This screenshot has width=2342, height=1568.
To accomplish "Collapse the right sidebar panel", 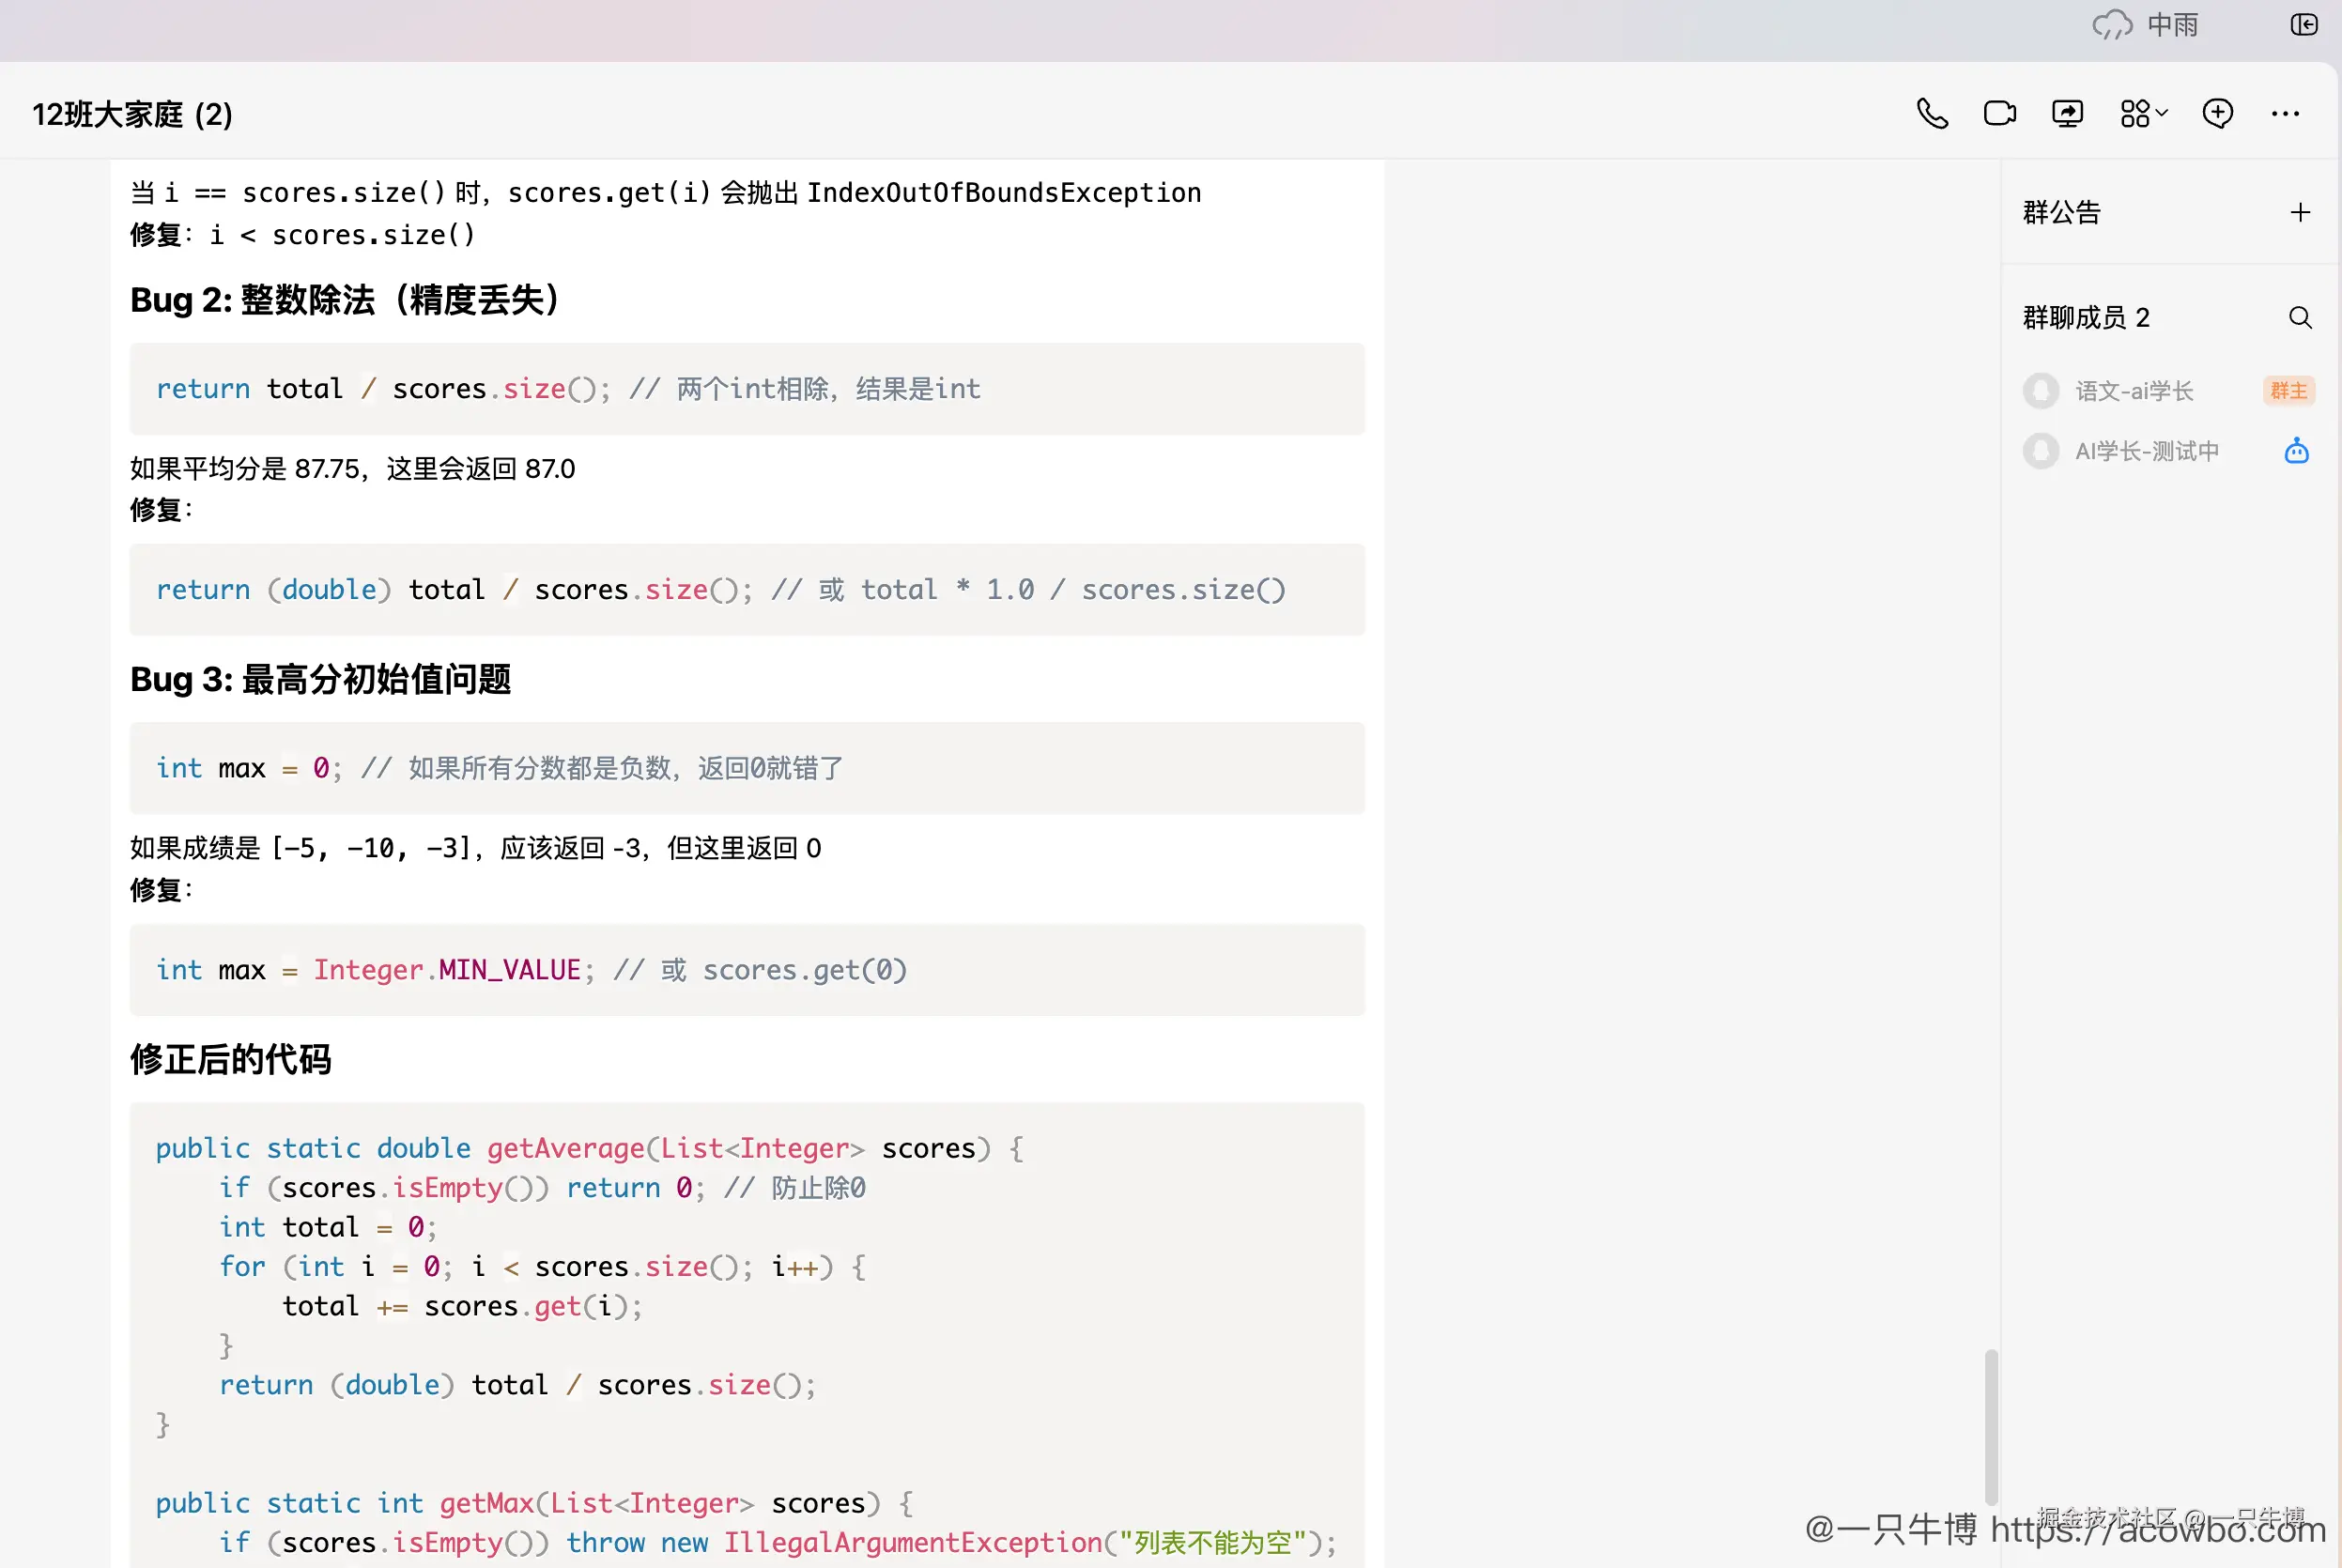I will (2303, 25).
